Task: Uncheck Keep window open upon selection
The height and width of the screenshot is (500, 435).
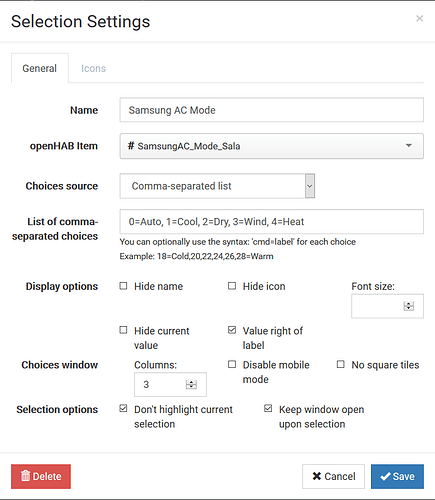Action: point(268,408)
